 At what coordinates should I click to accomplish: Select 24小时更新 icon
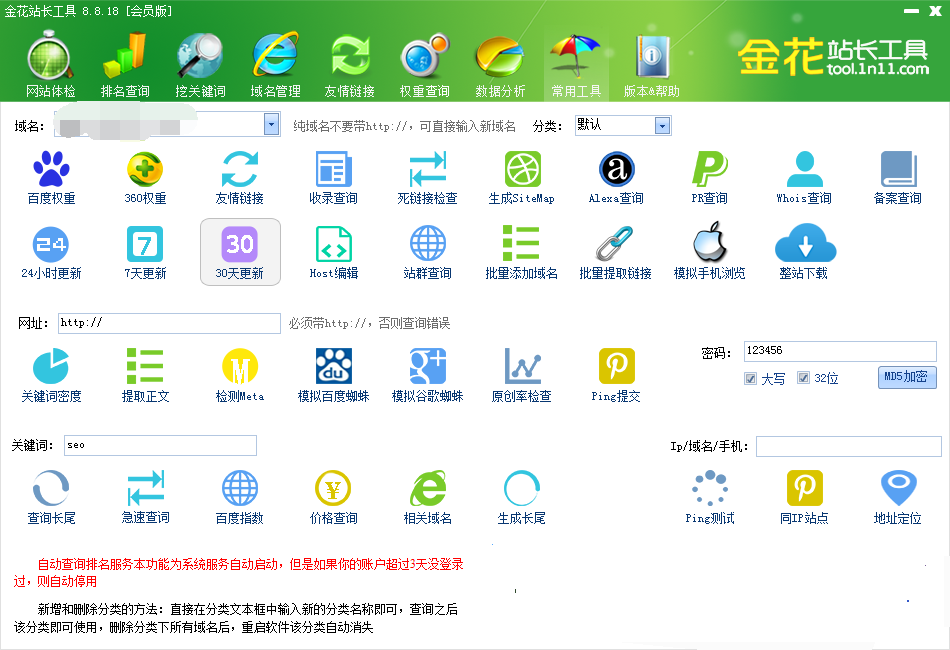[51, 252]
